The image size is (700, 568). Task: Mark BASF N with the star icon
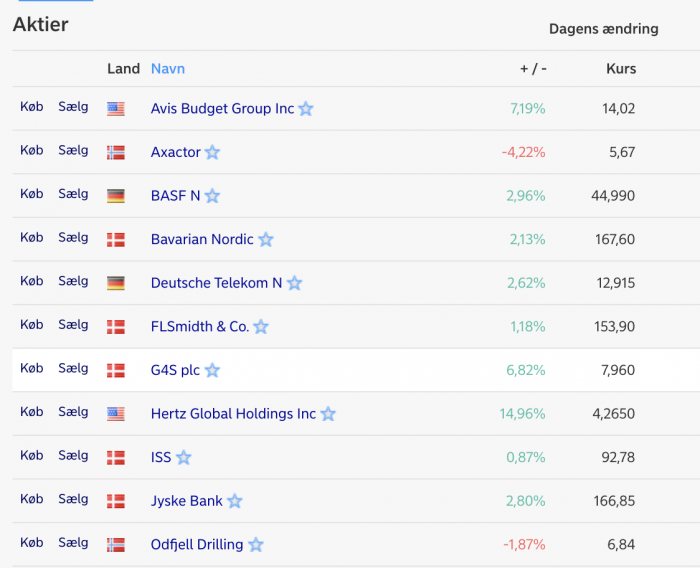click(x=212, y=196)
